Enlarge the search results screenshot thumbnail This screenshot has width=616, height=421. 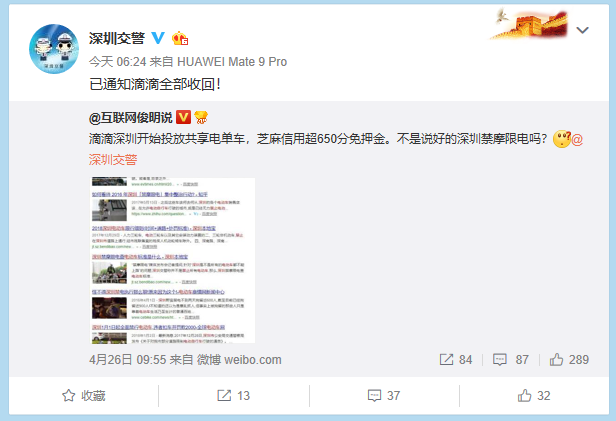pos(172,260)
